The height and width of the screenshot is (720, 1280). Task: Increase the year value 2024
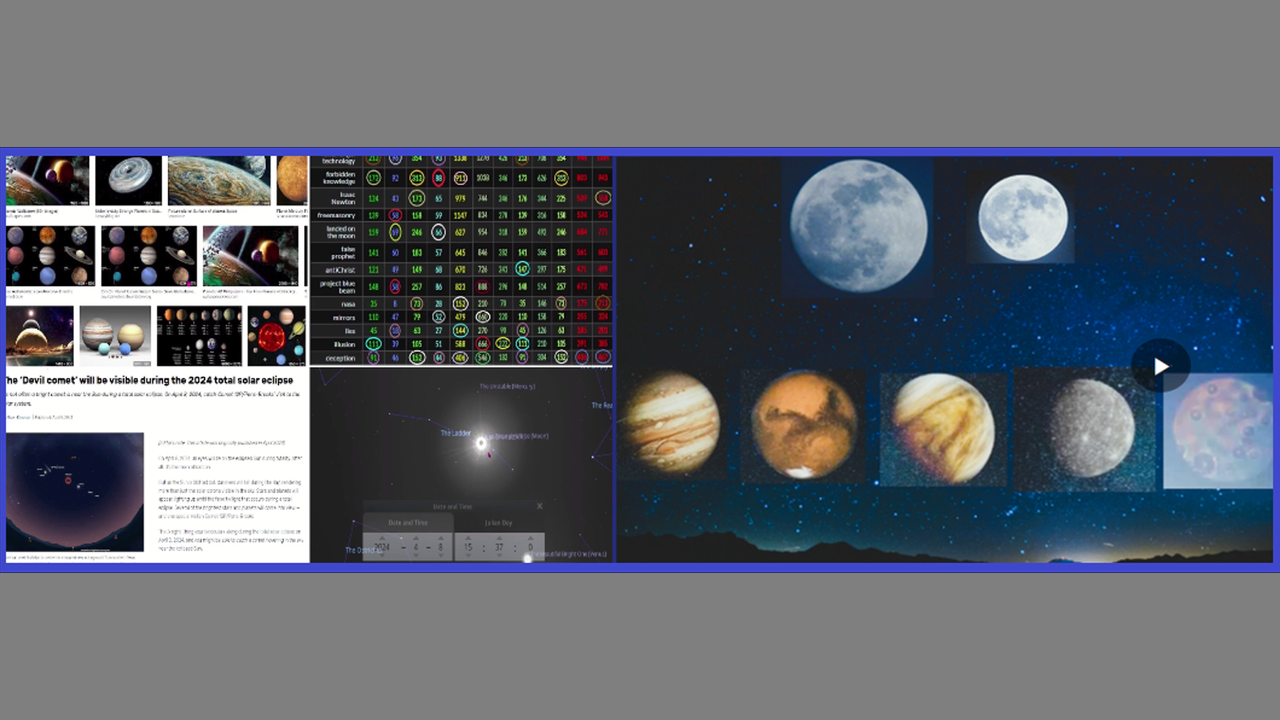(x=382, y=538)
